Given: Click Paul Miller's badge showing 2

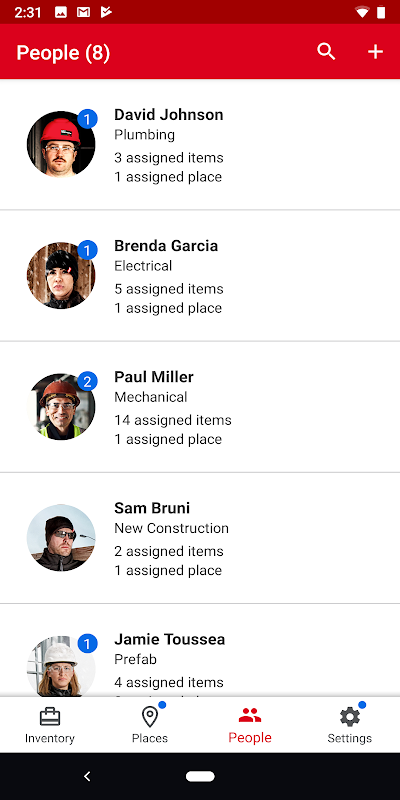Looking at the screenshot, I should click(87, 382).
